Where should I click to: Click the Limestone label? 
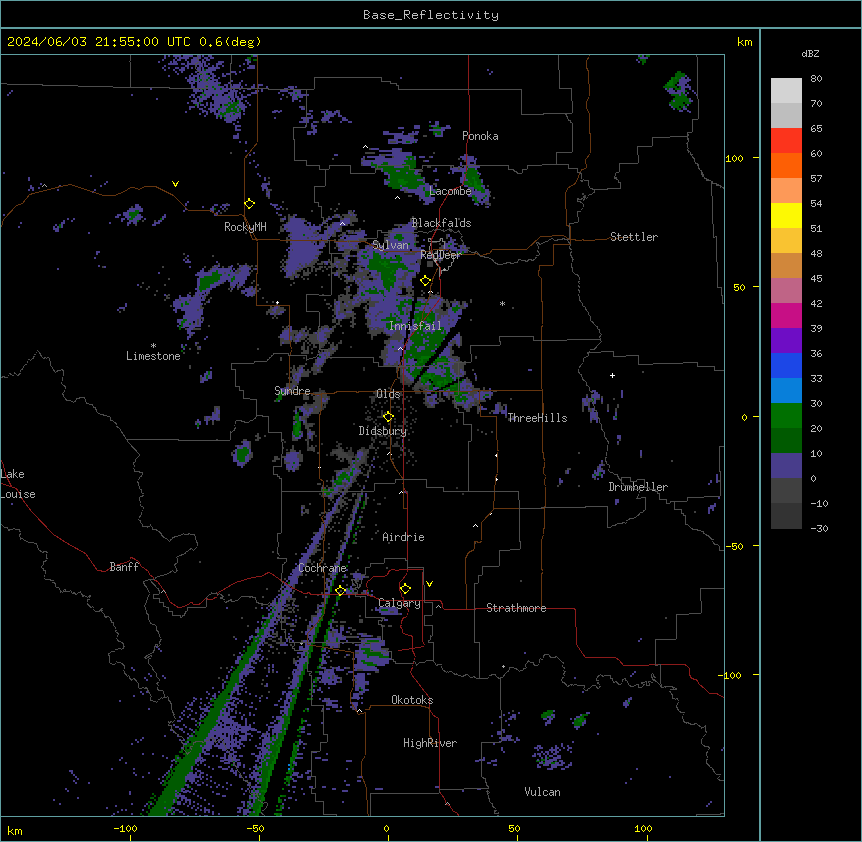(x=153, y=356)
